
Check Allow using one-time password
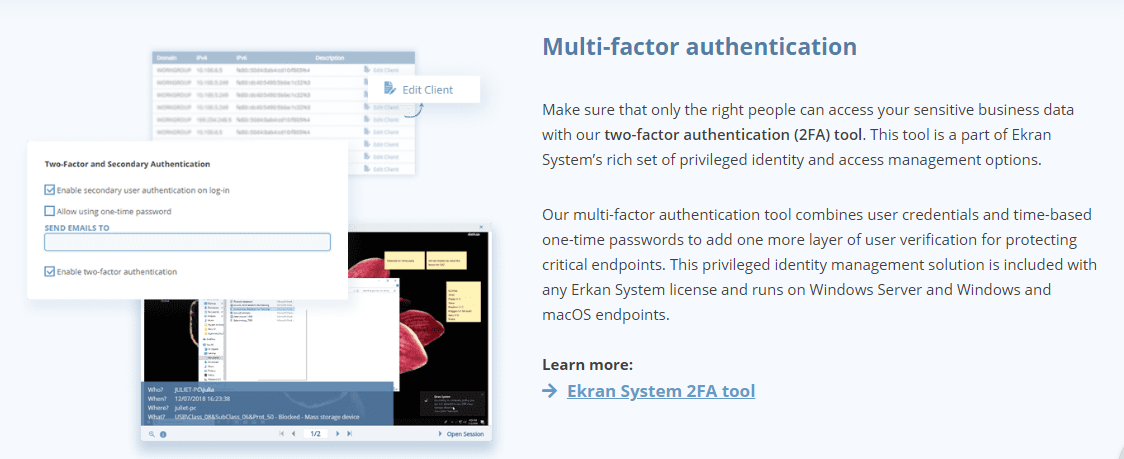(49, 211)
